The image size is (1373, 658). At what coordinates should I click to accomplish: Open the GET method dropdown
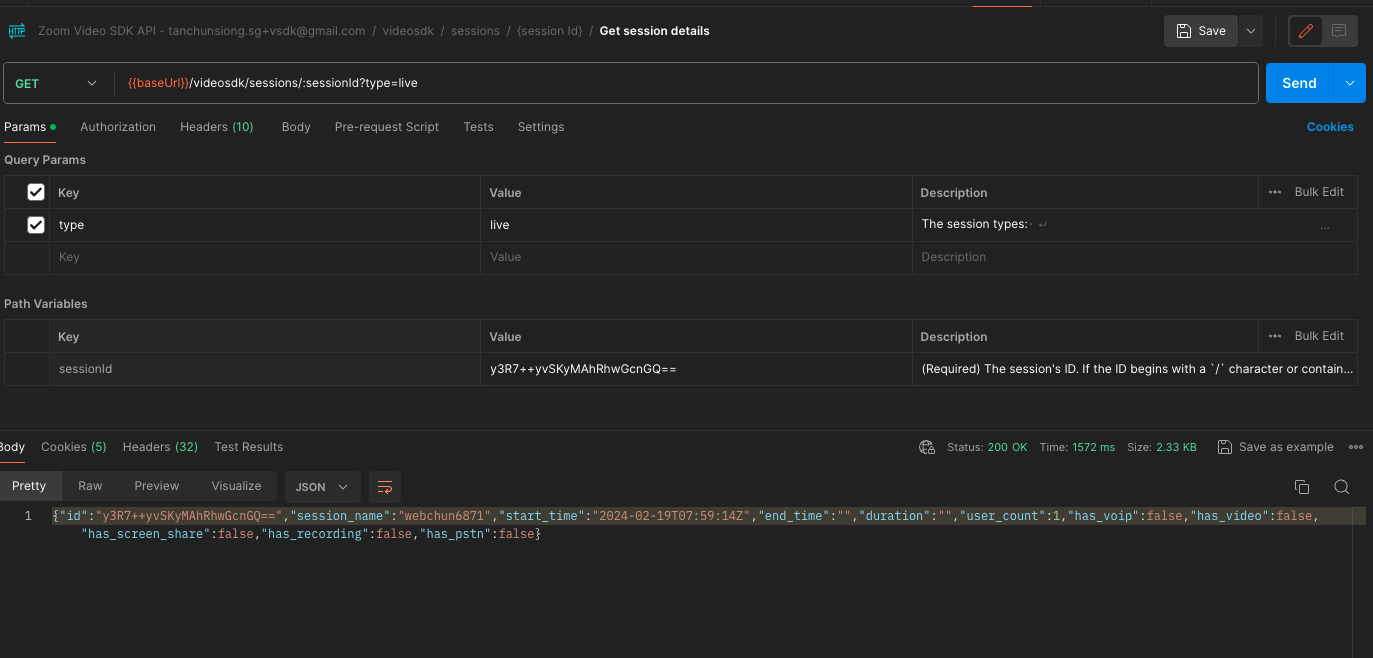56,83
